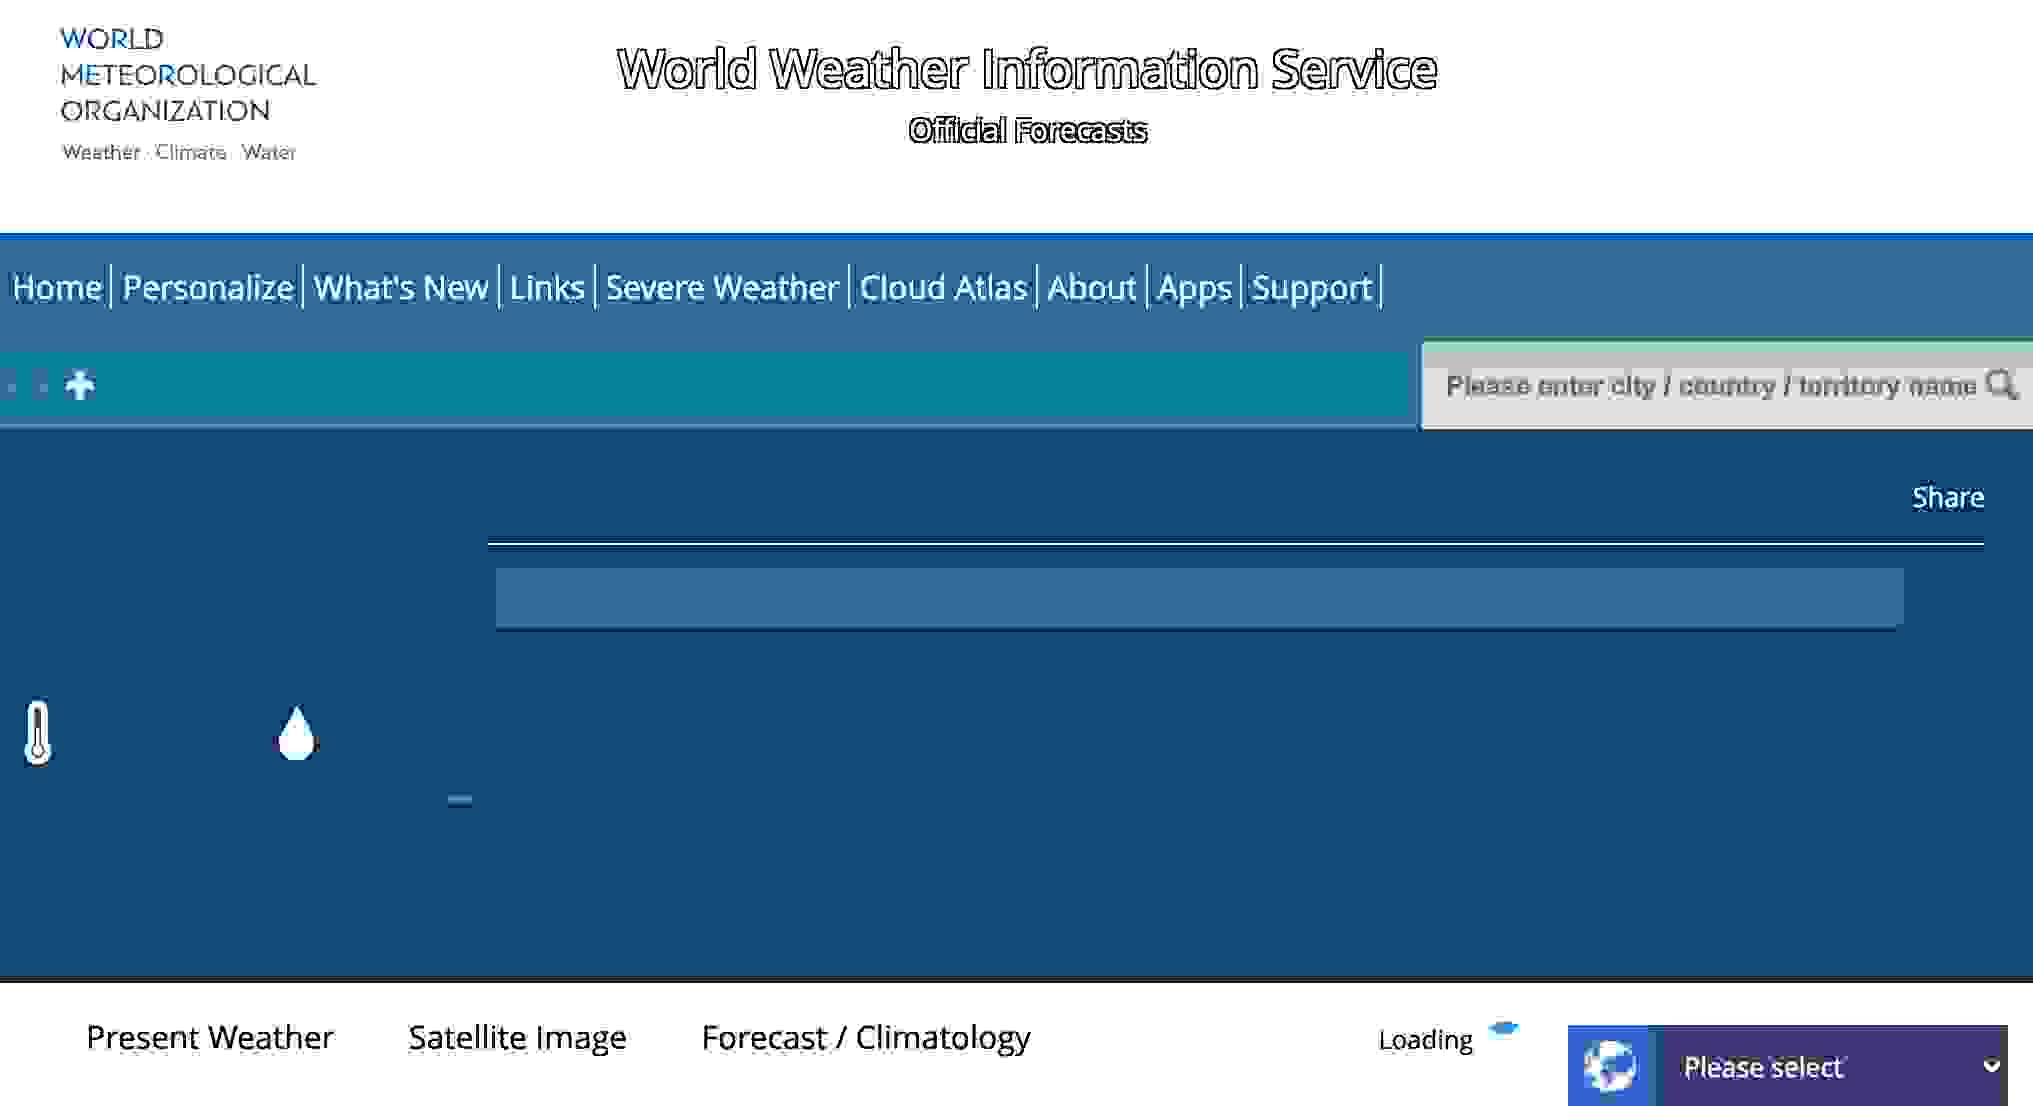
Task: Open the About page
Action: 1092,288
